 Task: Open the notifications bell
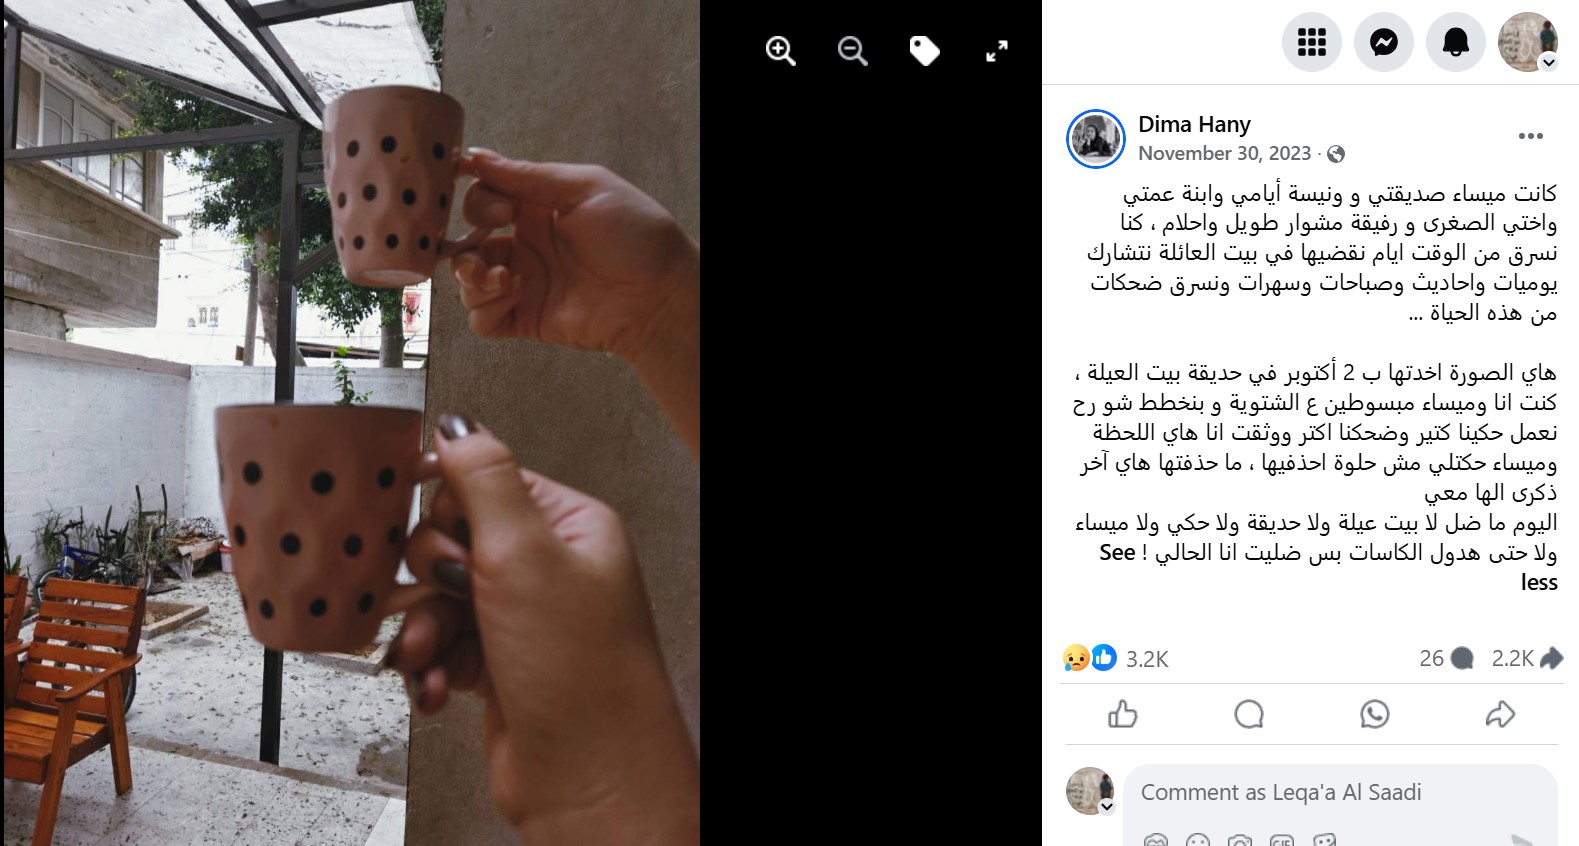(x=1455, y=42)
